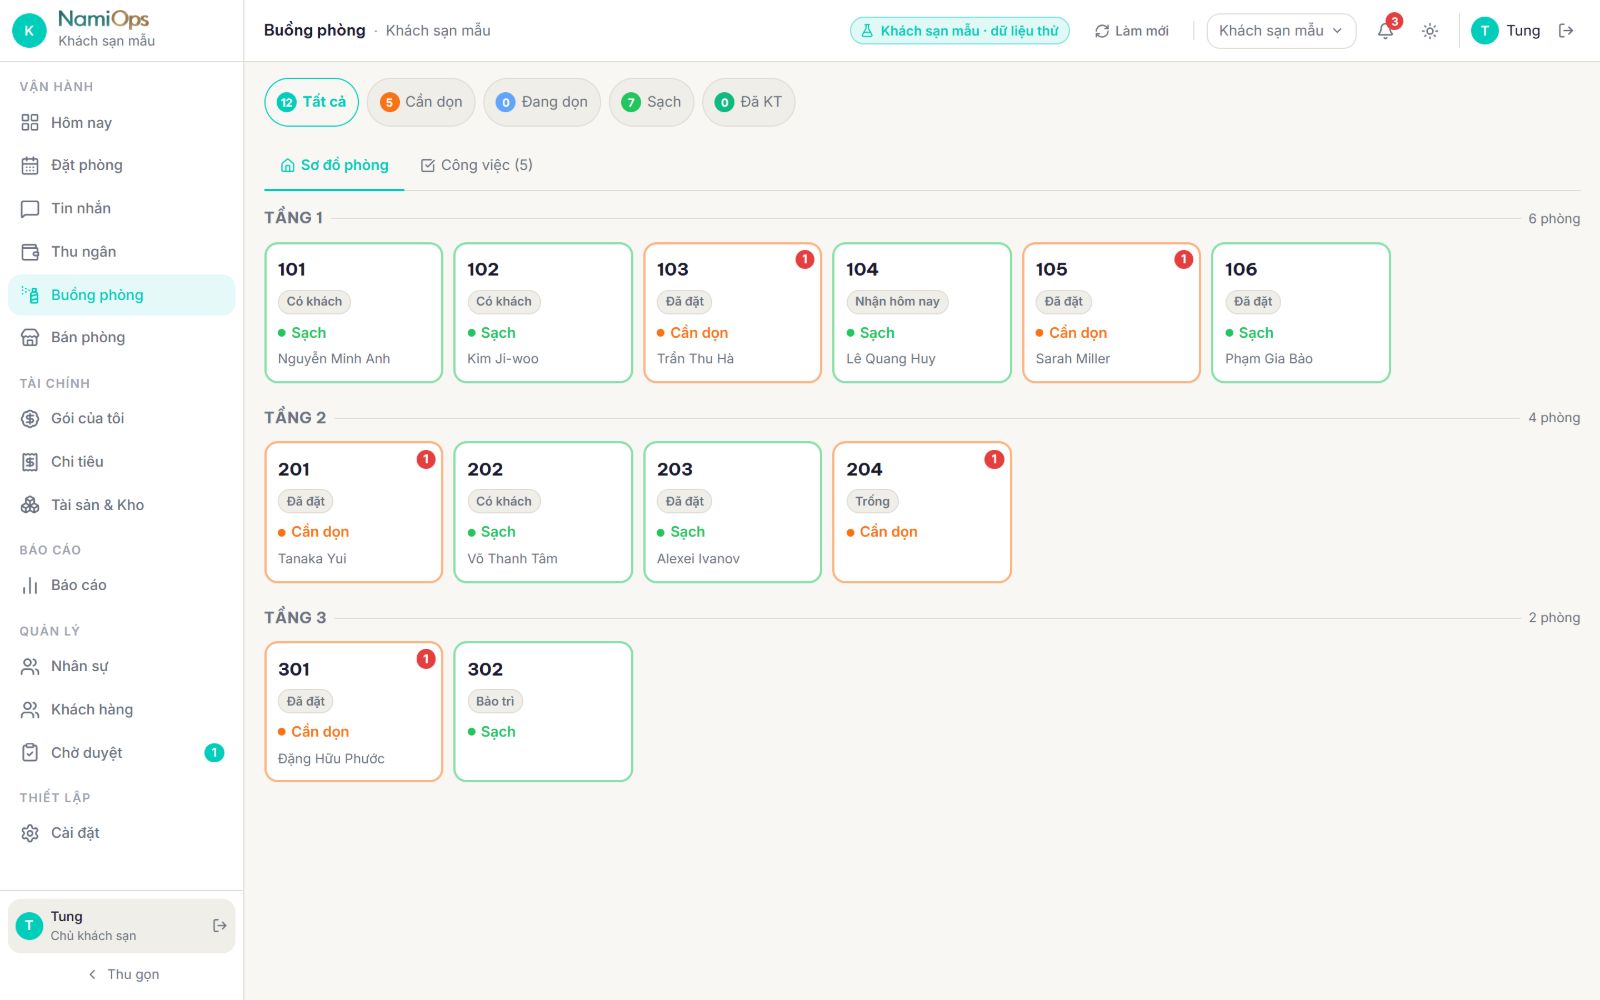Click the Thu ngân wallet icon
This screenshot has height=1000, width=1600.
(30, 252)
